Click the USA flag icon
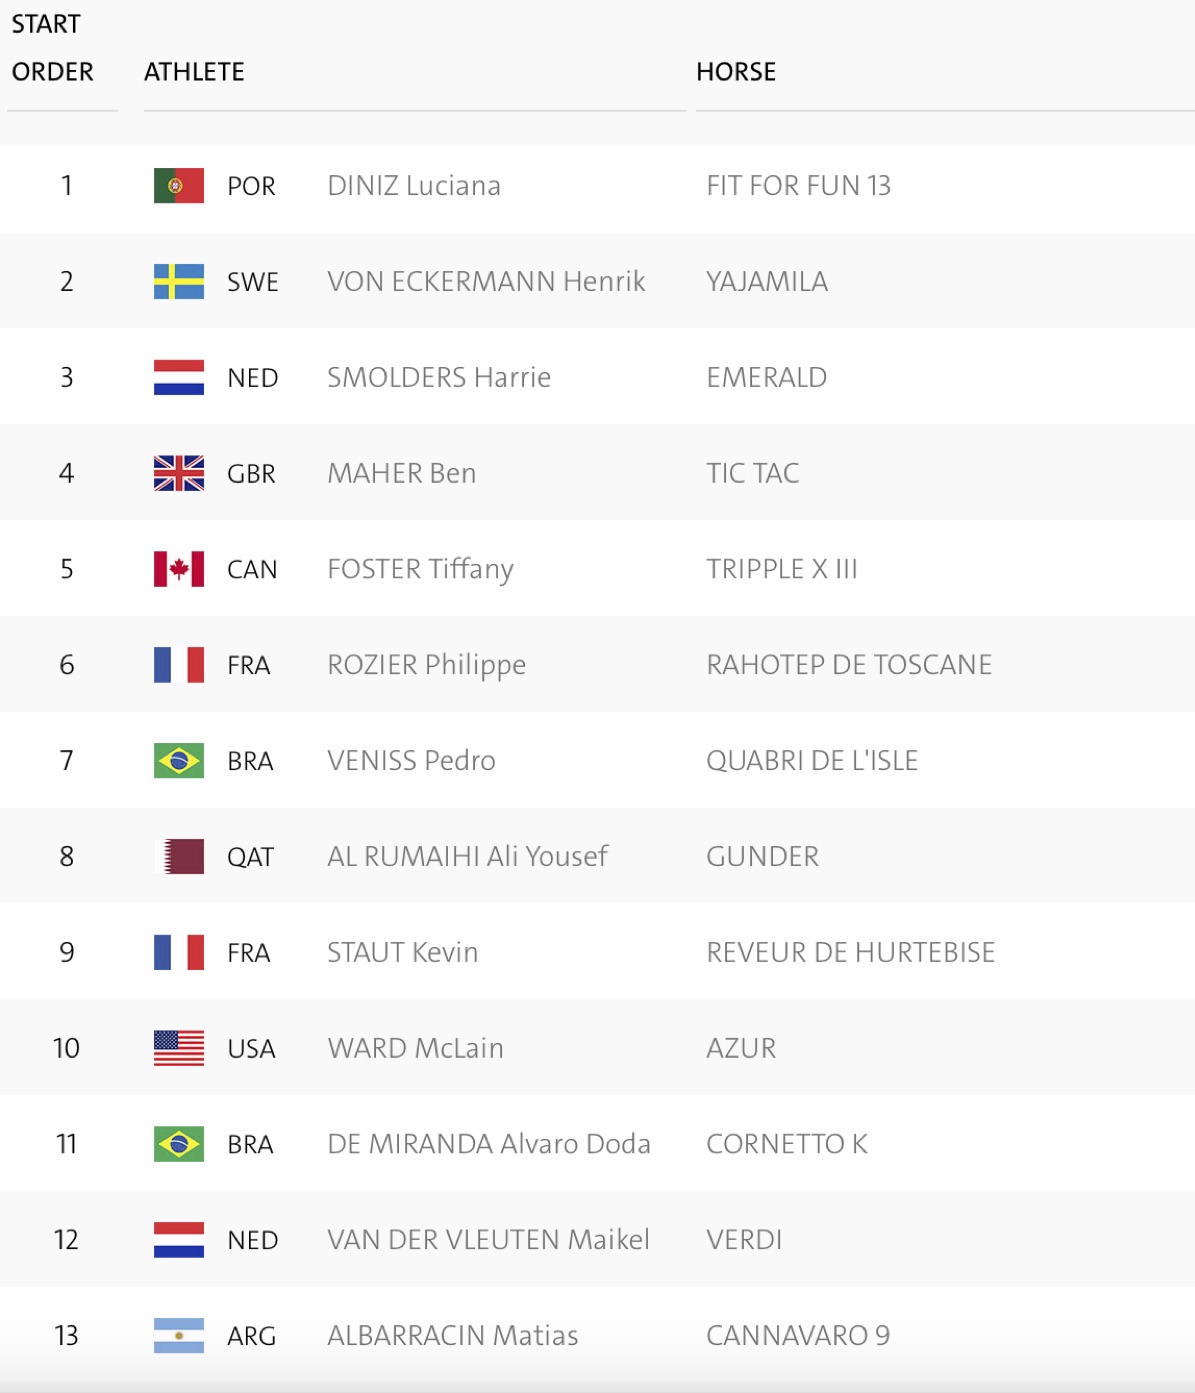Image resolution: width=1195 pixels, height=1393 pixels. [x=179, y=1048]
